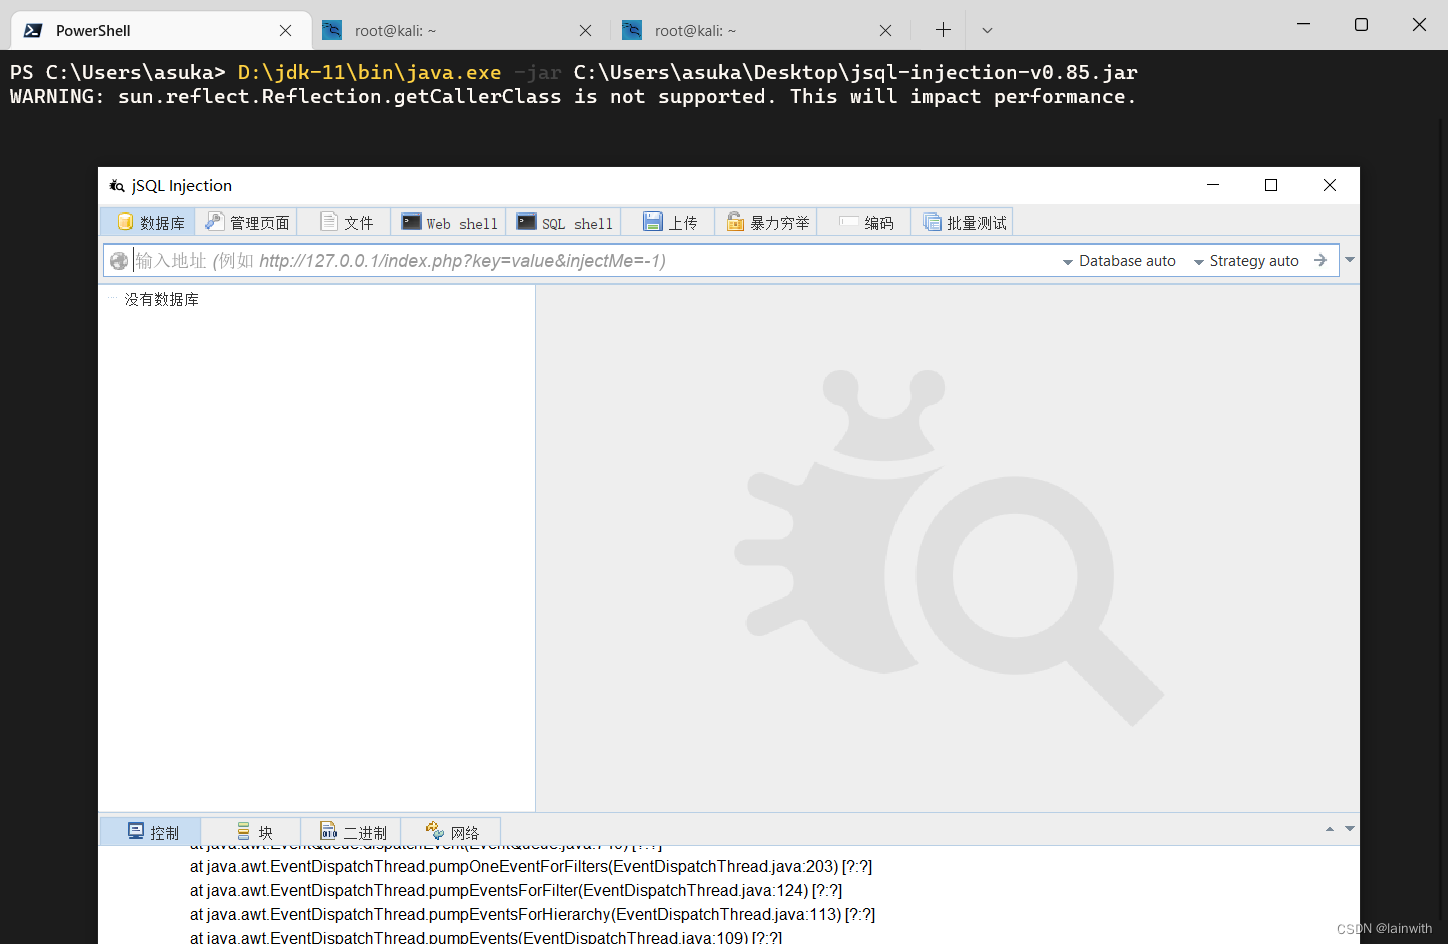Click the stacked pages icon beside 批量测试
The width and height of the screenshot is (1448, 944).
(932, 222)
